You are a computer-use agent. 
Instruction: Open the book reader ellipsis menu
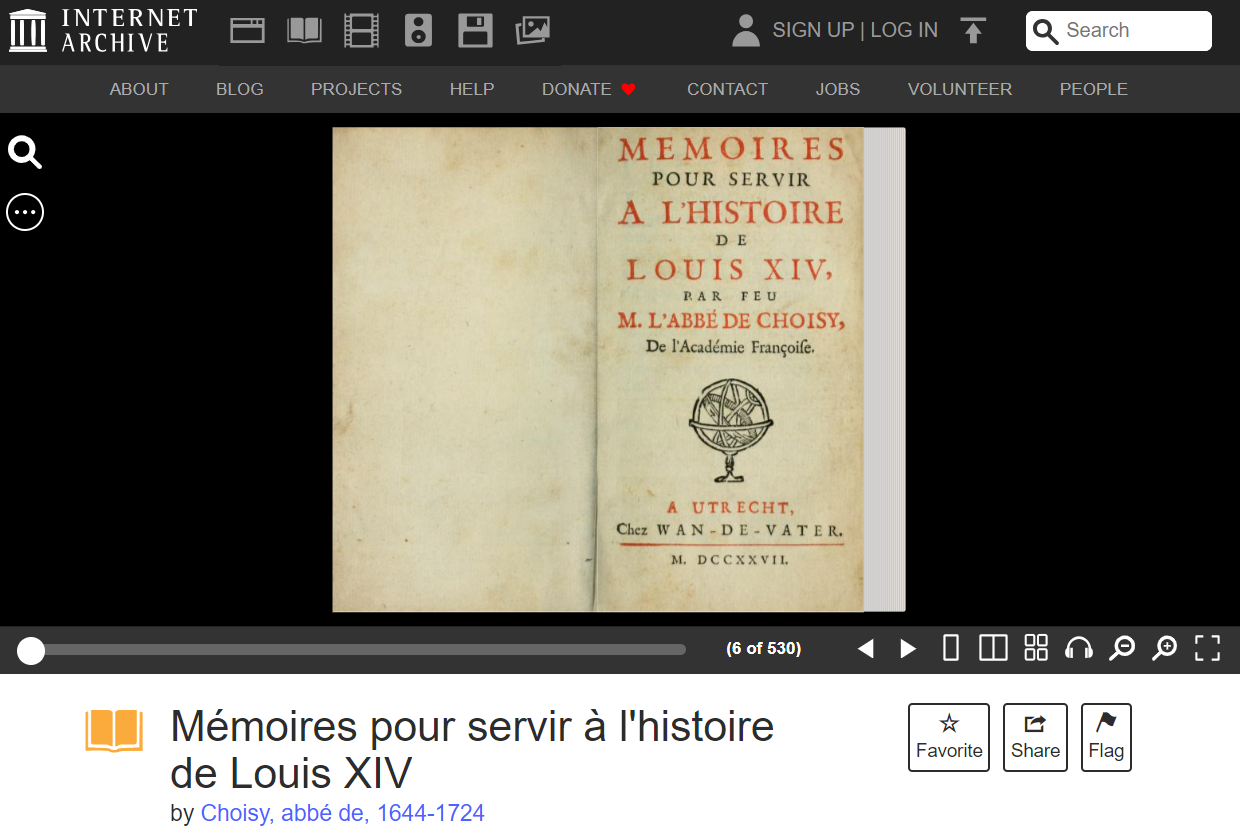coord(24,211)
